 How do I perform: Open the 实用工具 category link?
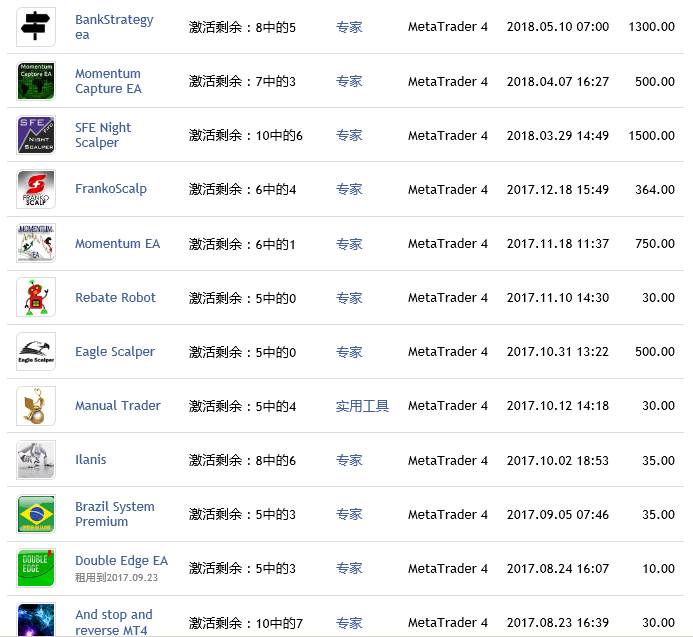pyautogui.click(x=362, y=406)
